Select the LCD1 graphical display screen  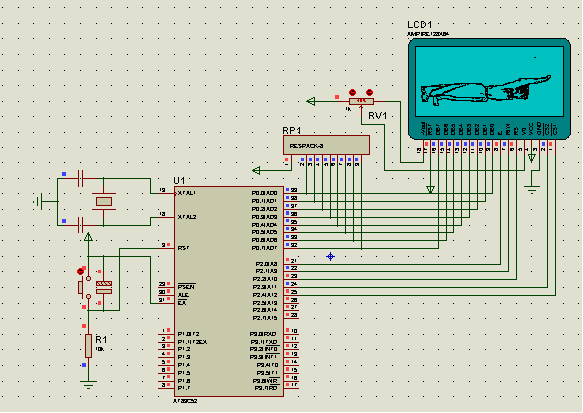[x=489, y=81]
